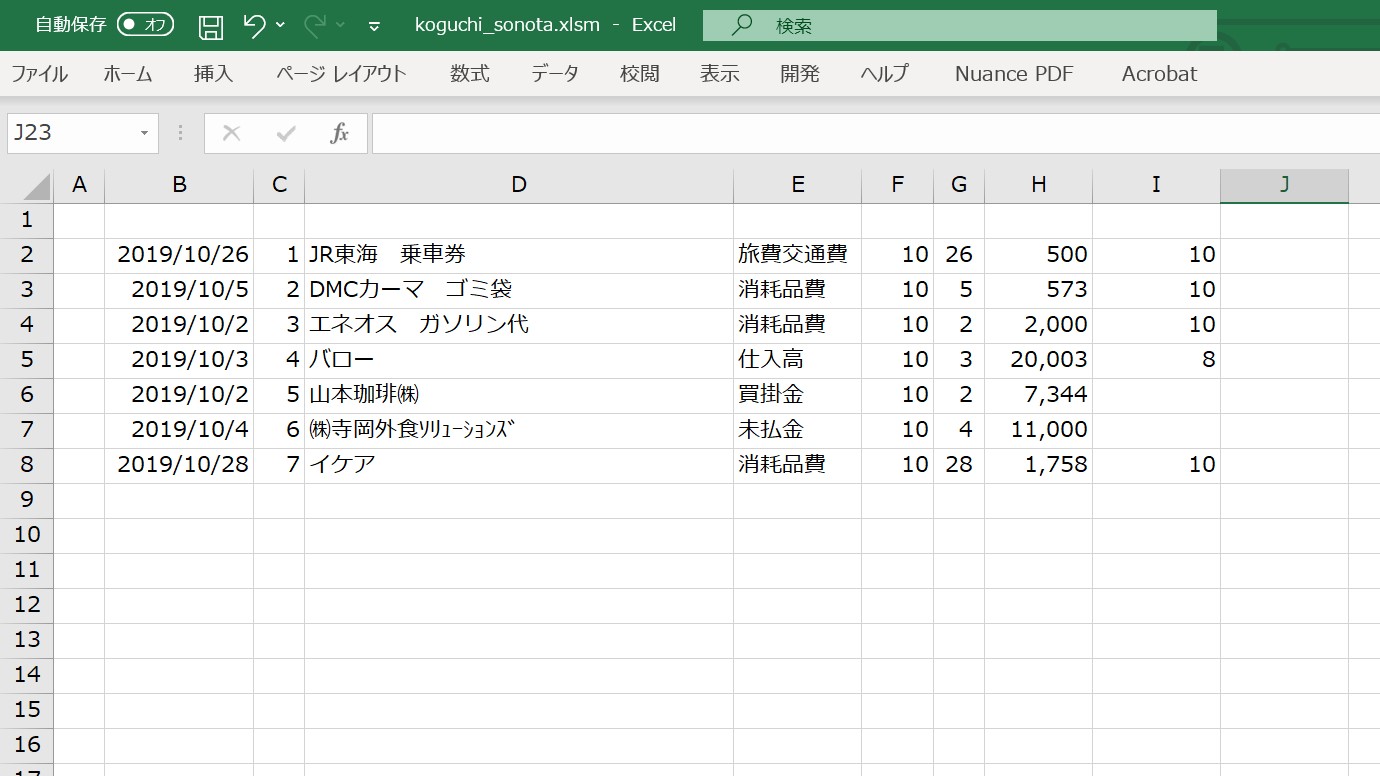This screenshot has height=776, width=1380.
Task: Select the amount cell 11,000
Action: [1038, 429]
